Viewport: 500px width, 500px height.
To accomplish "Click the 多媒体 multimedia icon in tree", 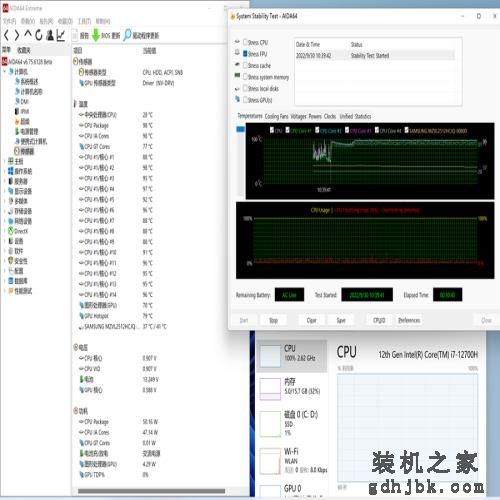I will (11, 201).
